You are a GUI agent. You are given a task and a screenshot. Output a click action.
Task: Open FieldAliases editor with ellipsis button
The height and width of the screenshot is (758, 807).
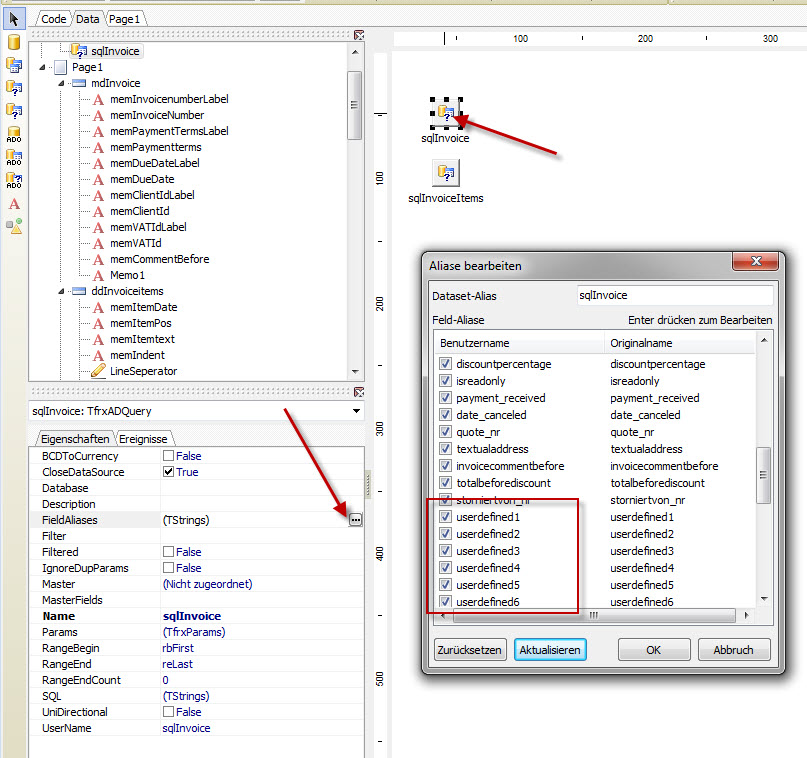355,520
